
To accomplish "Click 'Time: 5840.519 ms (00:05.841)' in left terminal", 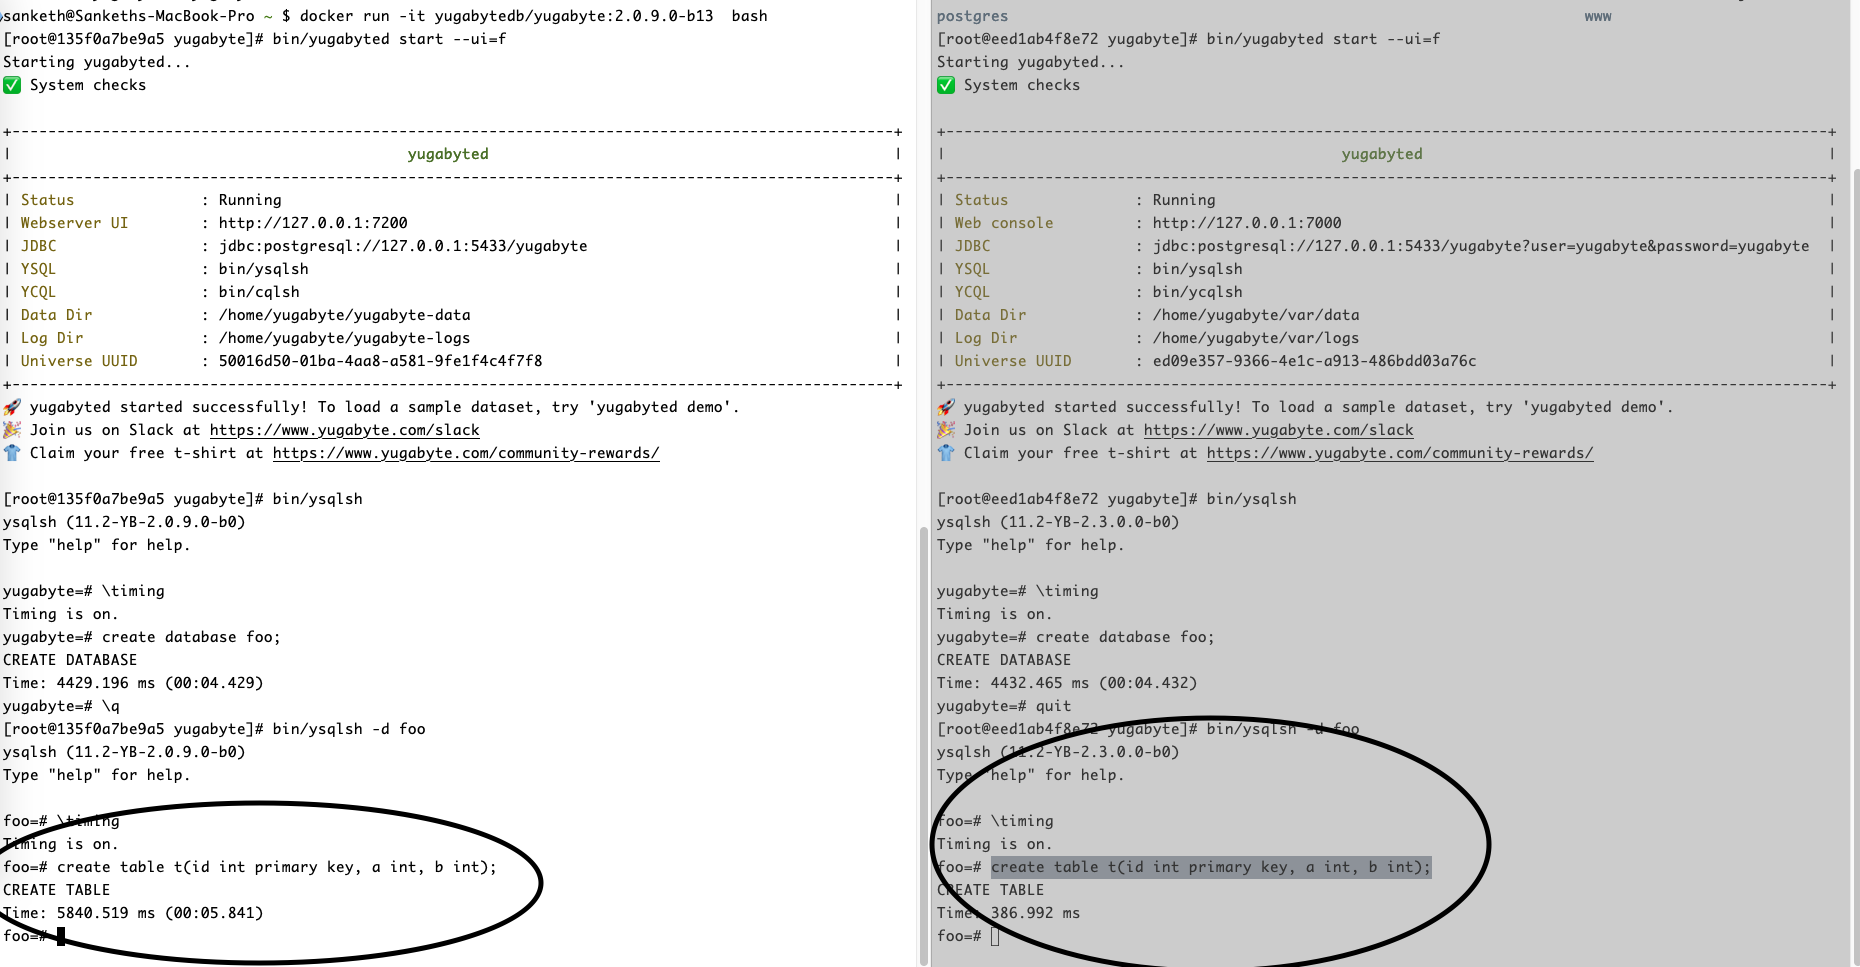I will point(133,913).
